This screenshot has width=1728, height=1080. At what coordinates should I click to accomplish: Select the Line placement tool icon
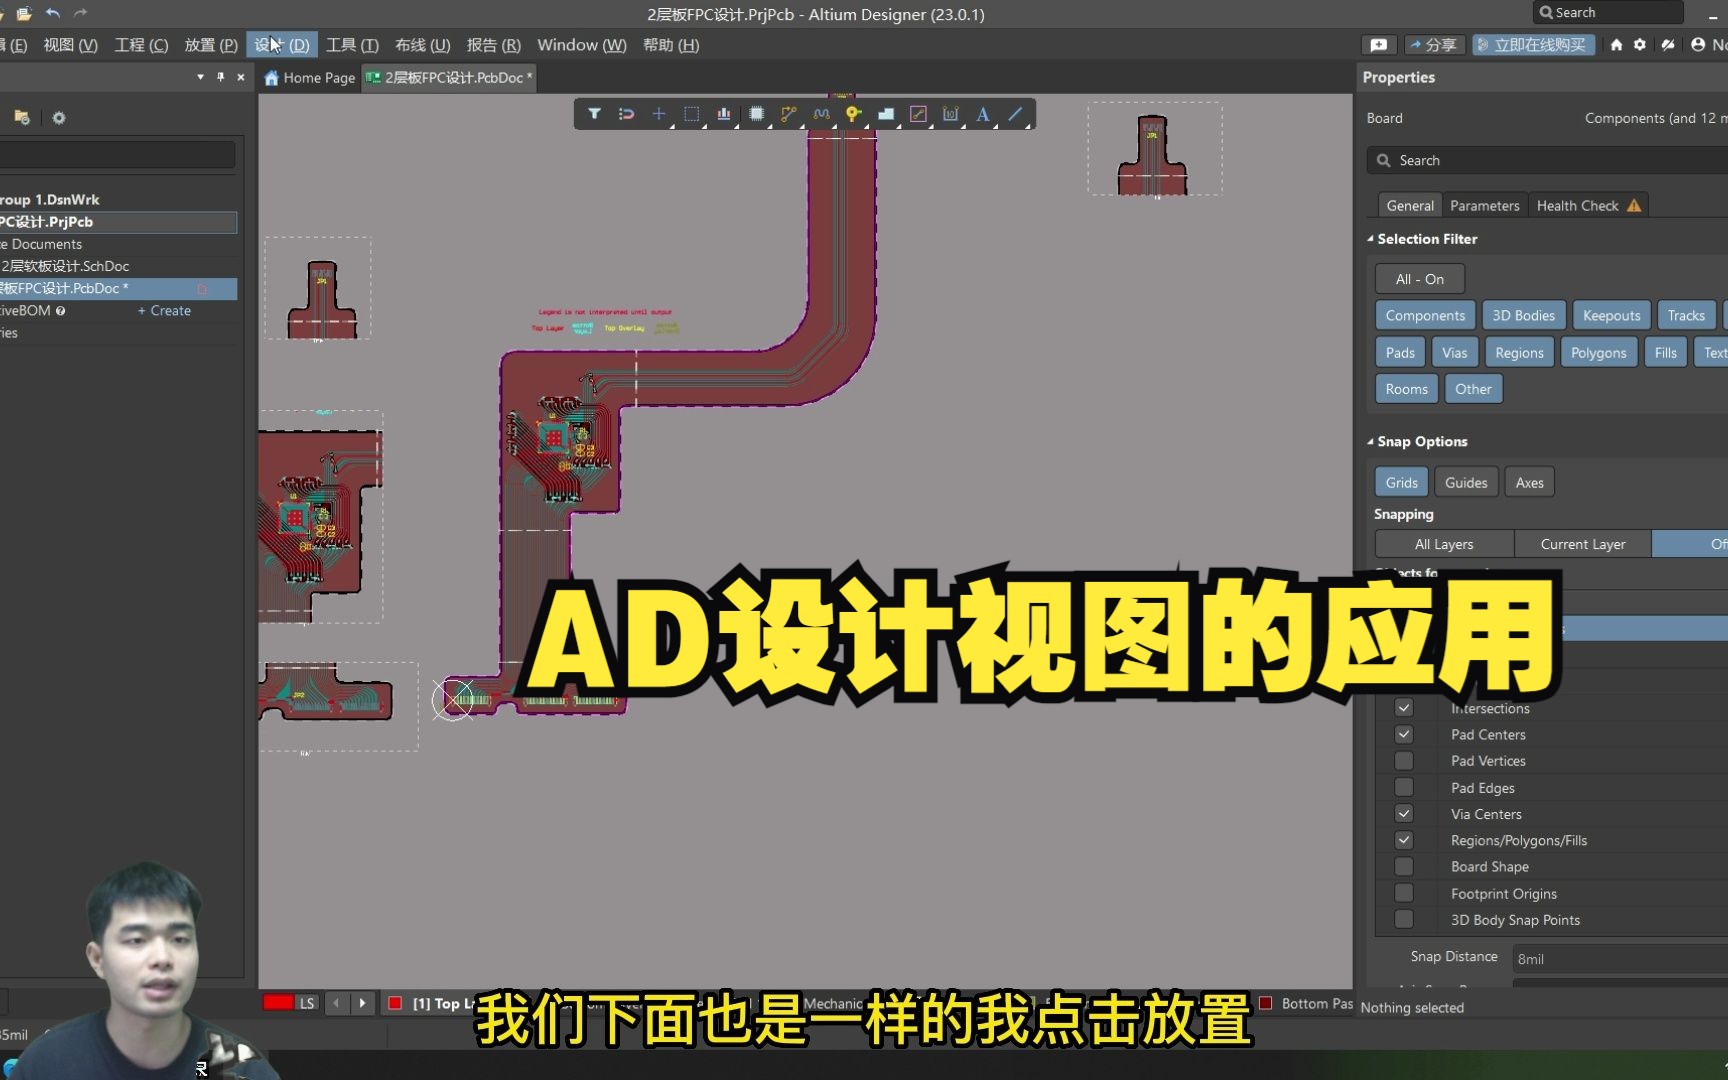point(1015,114)
